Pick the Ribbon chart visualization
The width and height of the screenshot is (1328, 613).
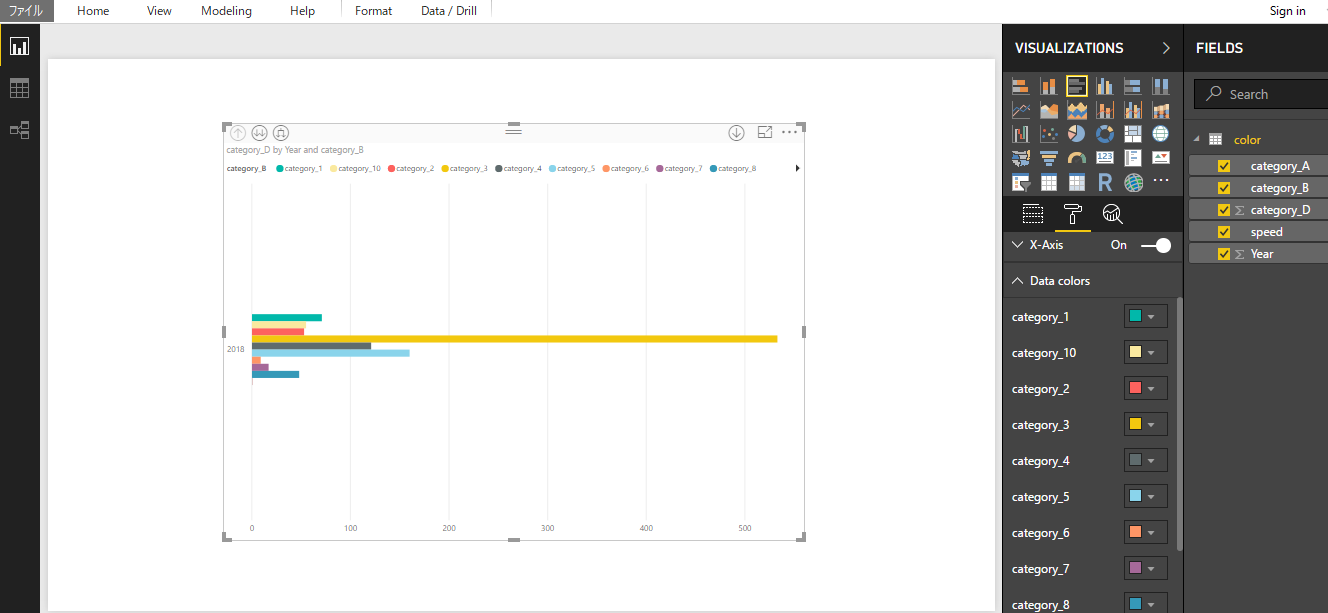1161,110
